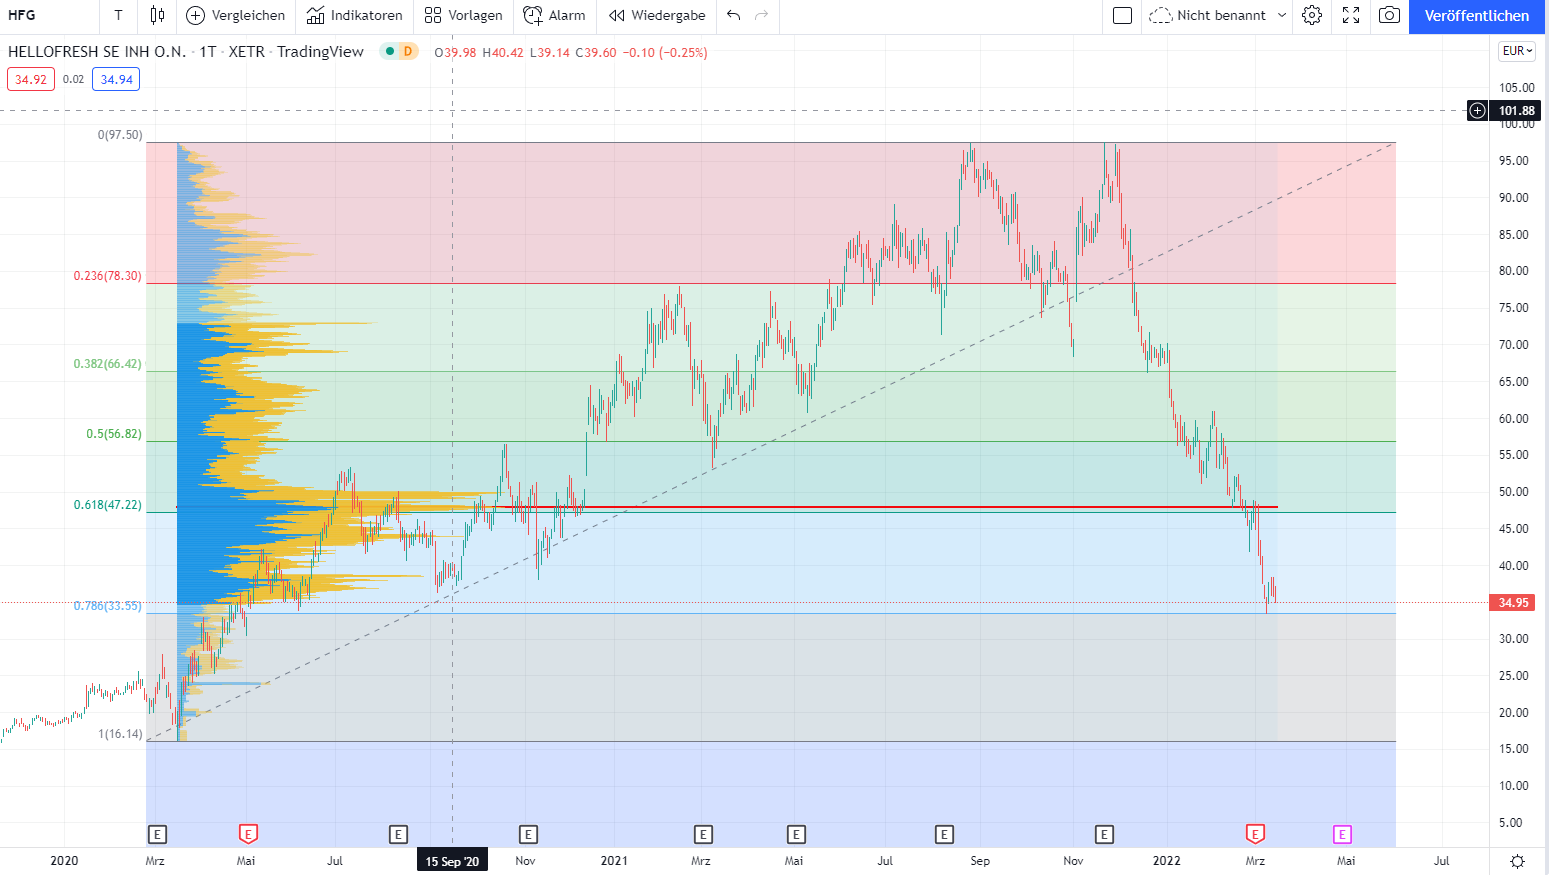Select the Fibonacci 0.786(33.55) level label
This screenshot has height=875, width=1549.
pos(108,606)
